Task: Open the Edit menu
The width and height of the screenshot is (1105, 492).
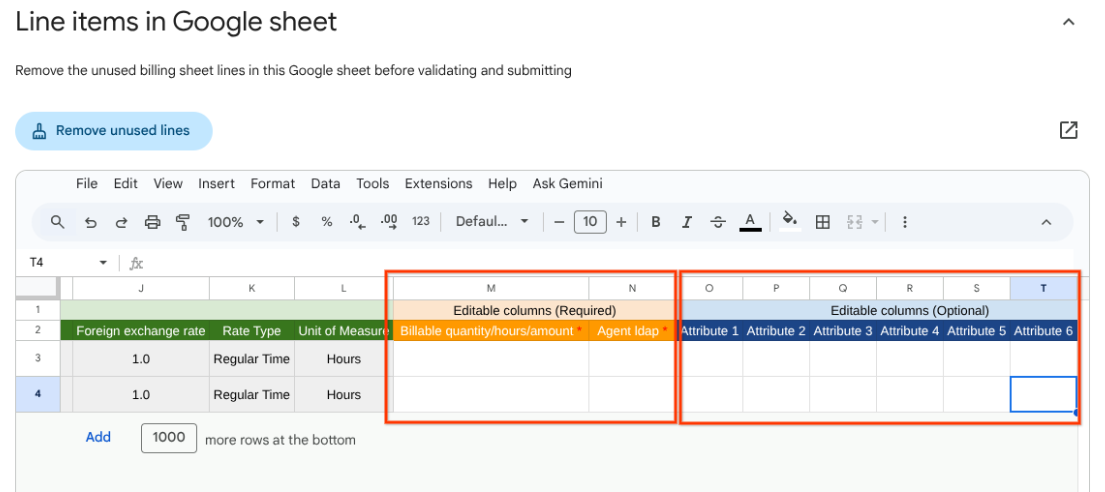Action: 125,183
